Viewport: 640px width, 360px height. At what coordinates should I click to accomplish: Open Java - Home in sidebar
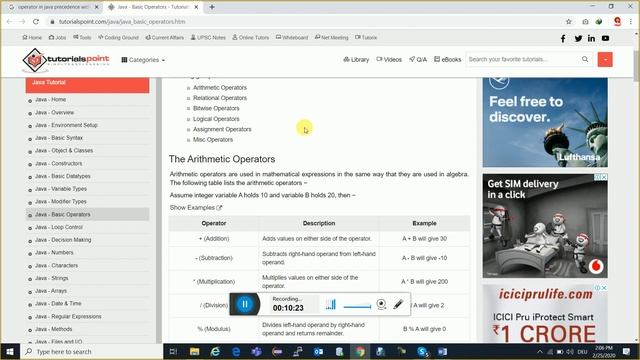50,100
